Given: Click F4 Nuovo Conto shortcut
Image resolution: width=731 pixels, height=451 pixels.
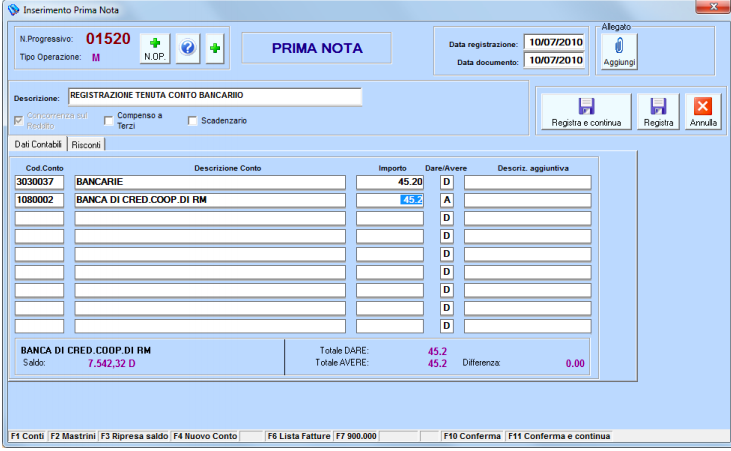Looking at the screenshot, I should click(x=205, y=436).
